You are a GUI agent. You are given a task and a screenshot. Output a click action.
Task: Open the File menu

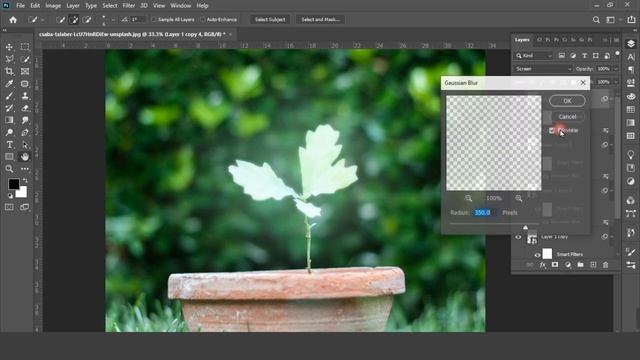point(20,6)
